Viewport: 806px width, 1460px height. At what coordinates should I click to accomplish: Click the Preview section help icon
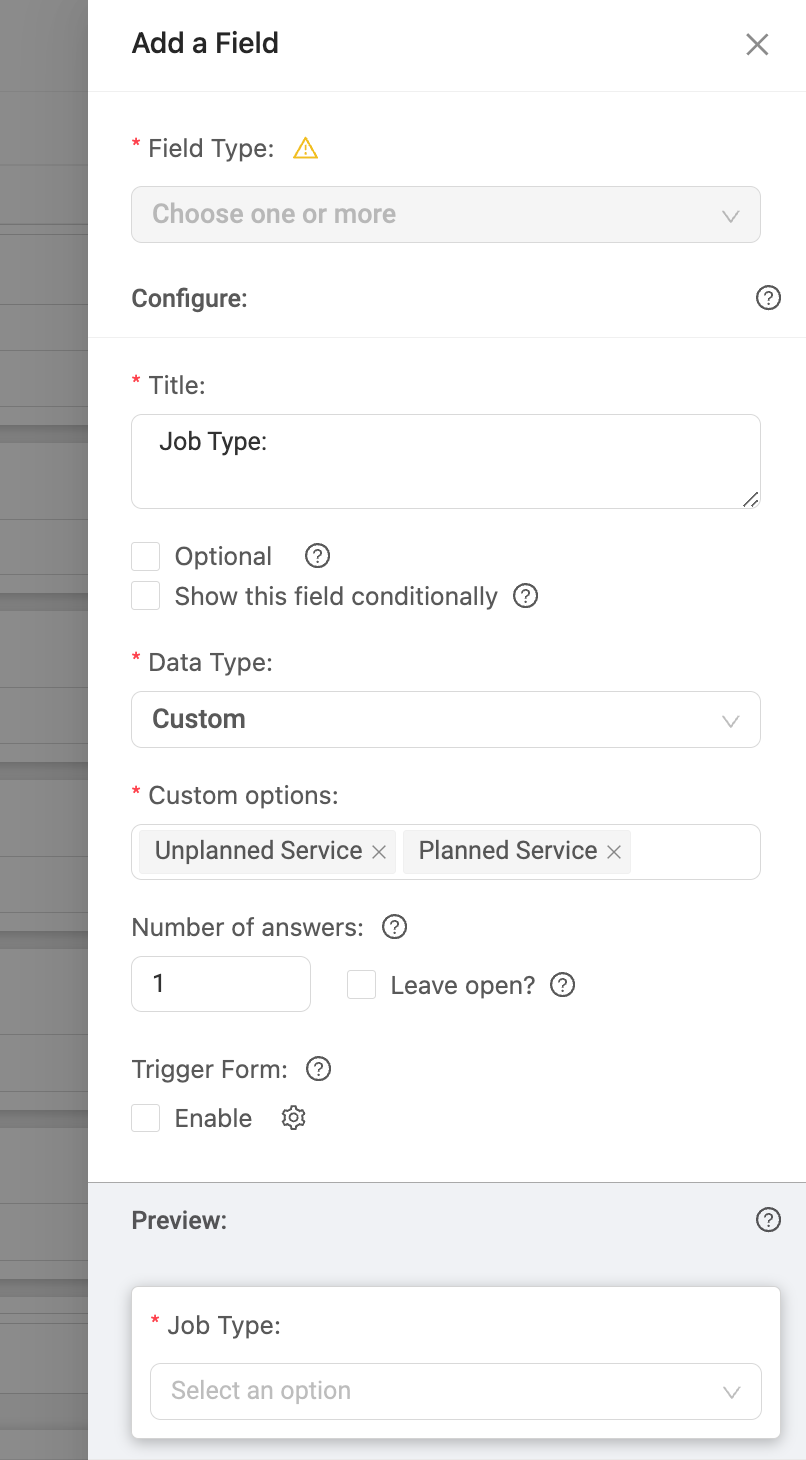[768, 1220]
